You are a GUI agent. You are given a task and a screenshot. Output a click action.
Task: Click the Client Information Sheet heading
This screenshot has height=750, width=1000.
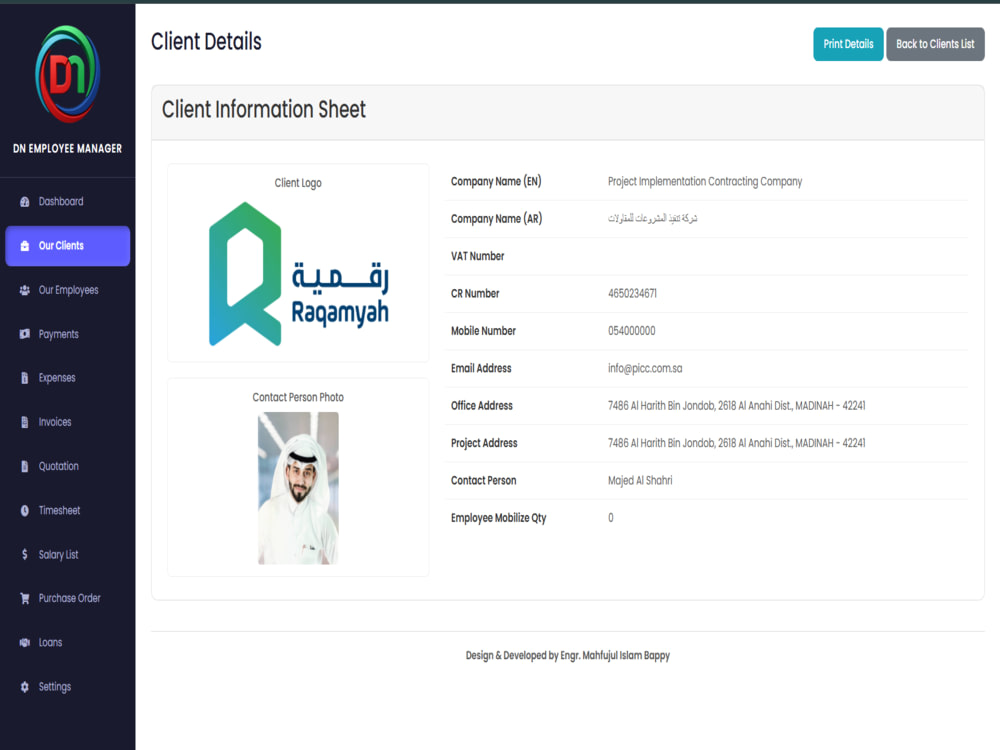(x=263, y=110)
